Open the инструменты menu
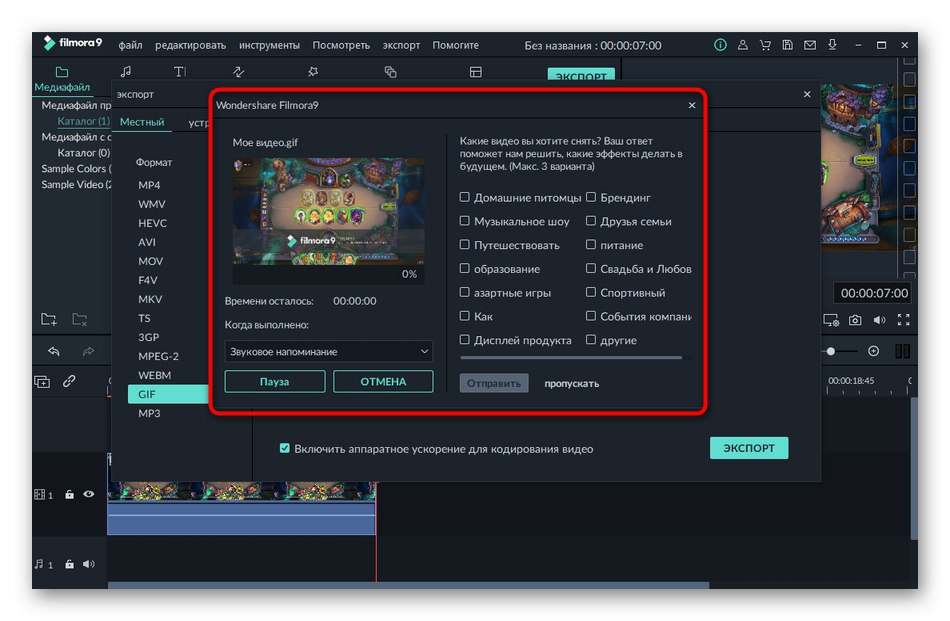 269,45
